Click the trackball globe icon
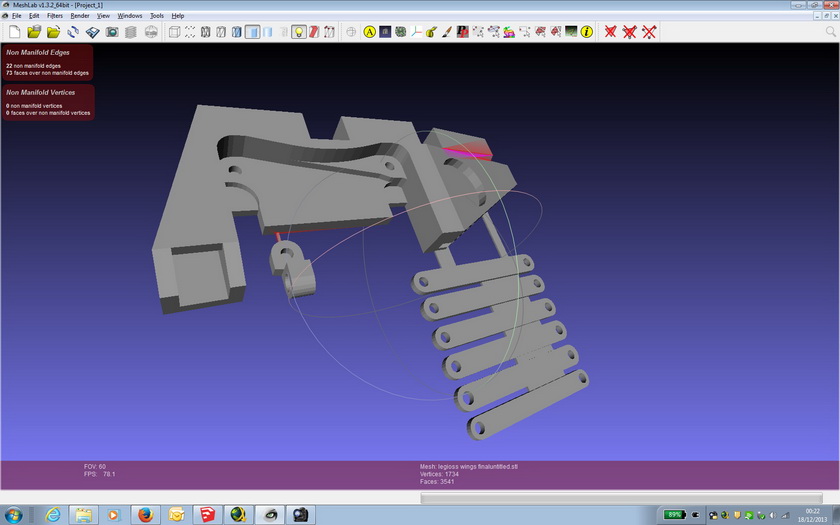 351,32
